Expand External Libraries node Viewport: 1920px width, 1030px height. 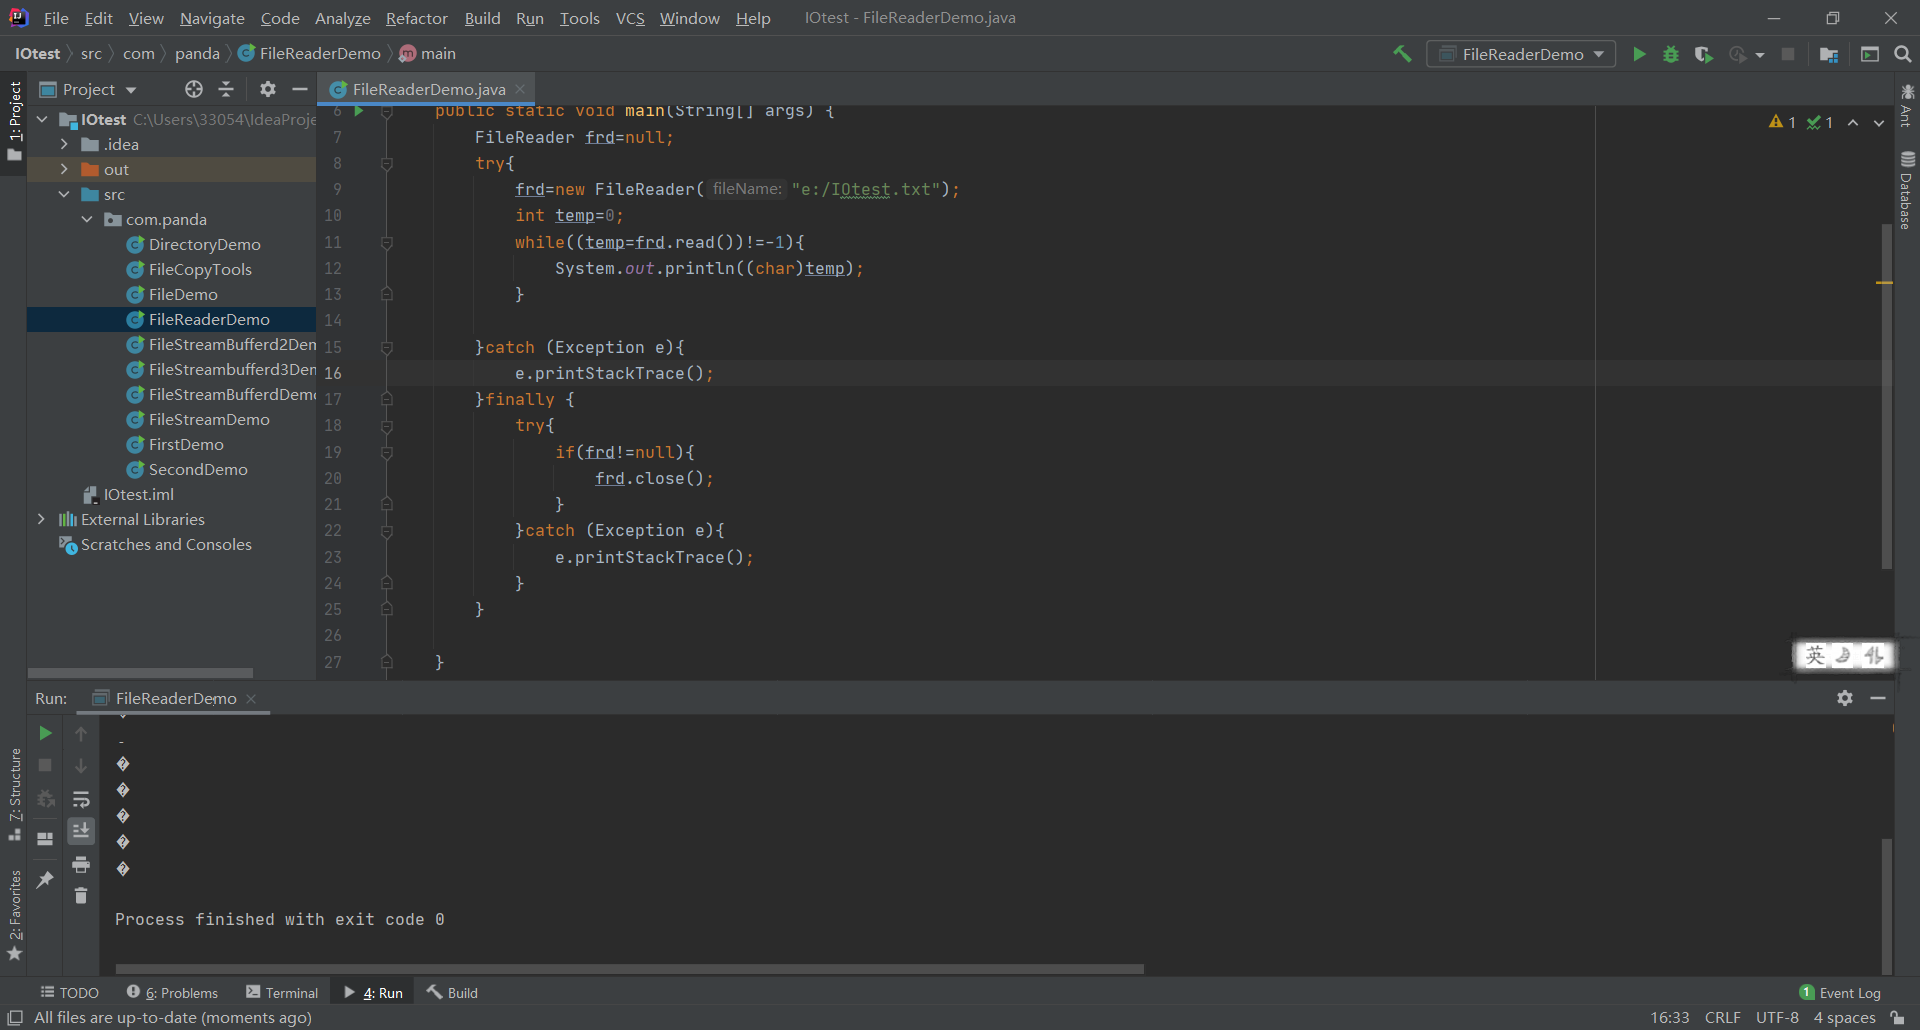coord(41,519)
